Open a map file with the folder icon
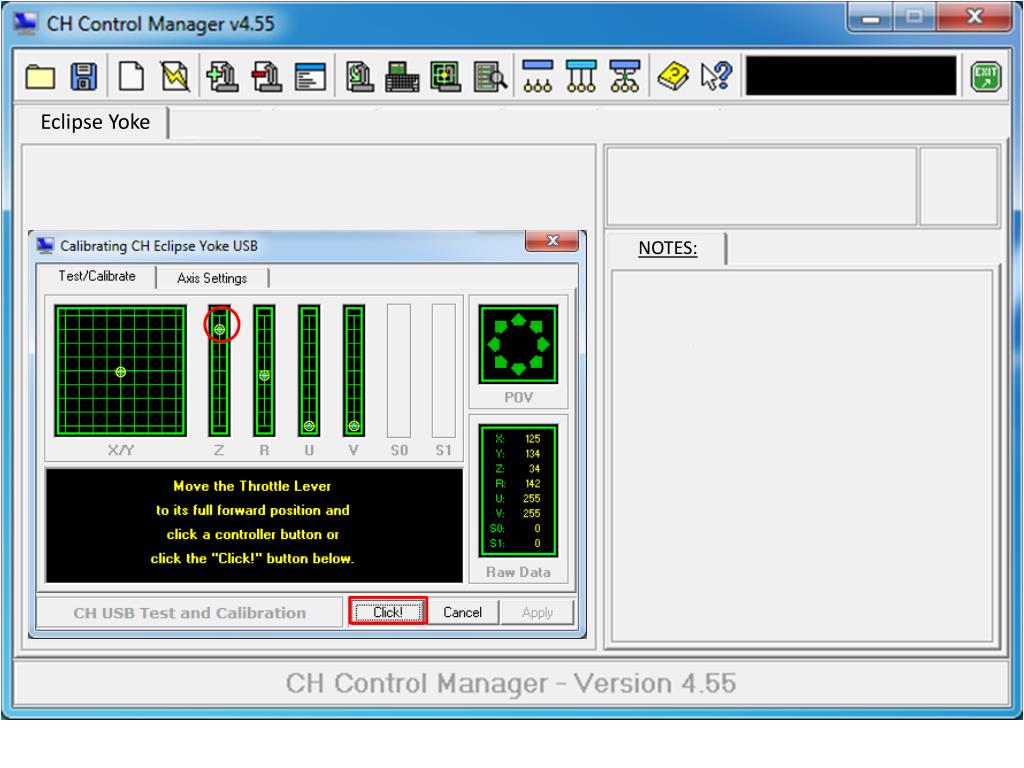Screen dimensions: 1024x768 tap(40, 76)
